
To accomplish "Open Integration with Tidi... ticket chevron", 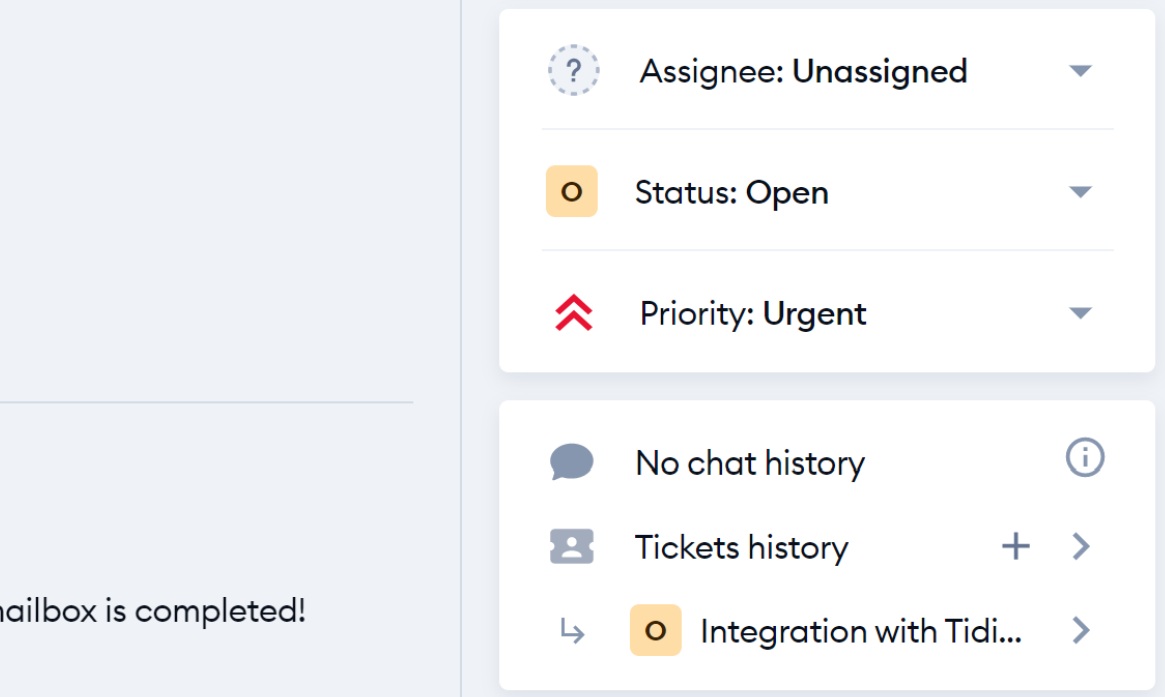I will pyautogui.click(x=1081, y=631).
